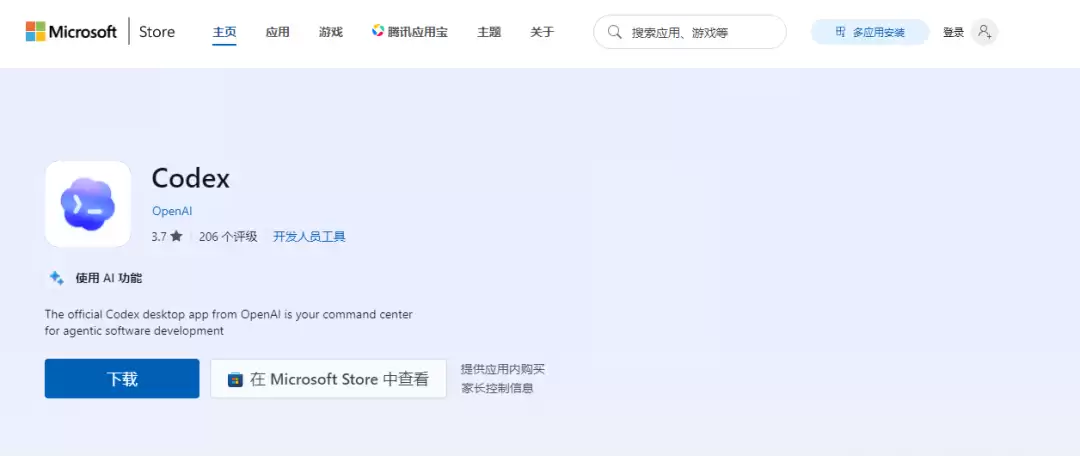Screen dimensions: 1080x456
Task: Focus the 搜索应用、游戏等 search field
Action: coord(689,32)
